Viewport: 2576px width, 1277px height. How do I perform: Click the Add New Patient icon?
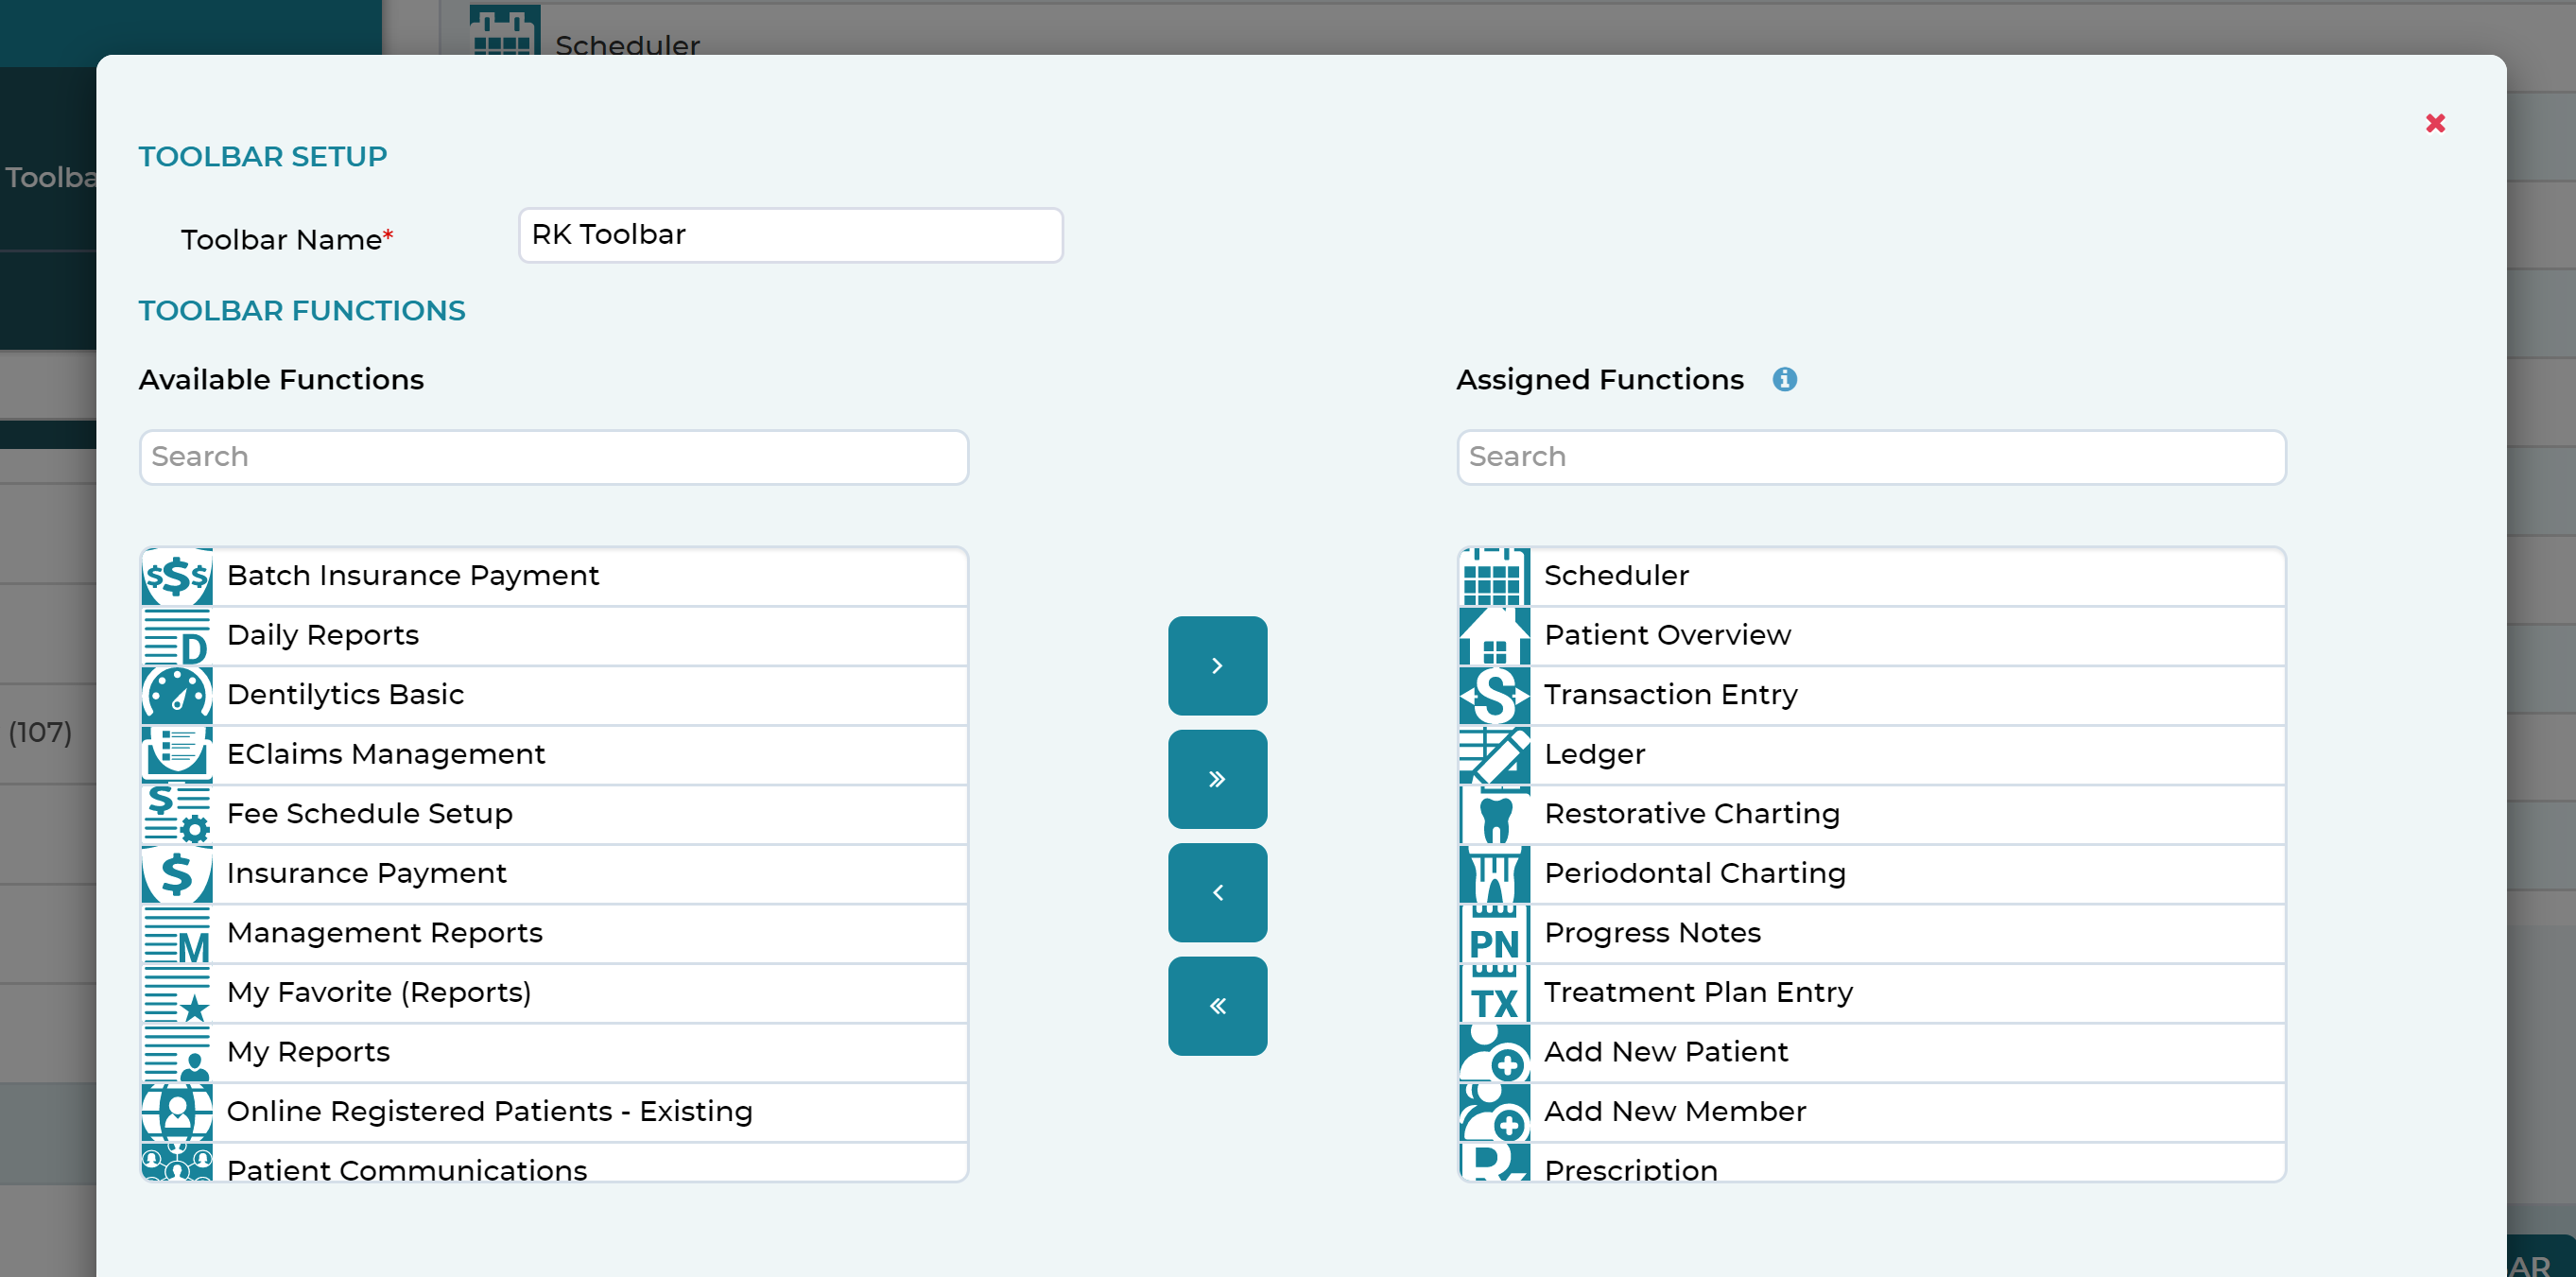pos(1494,1052)
